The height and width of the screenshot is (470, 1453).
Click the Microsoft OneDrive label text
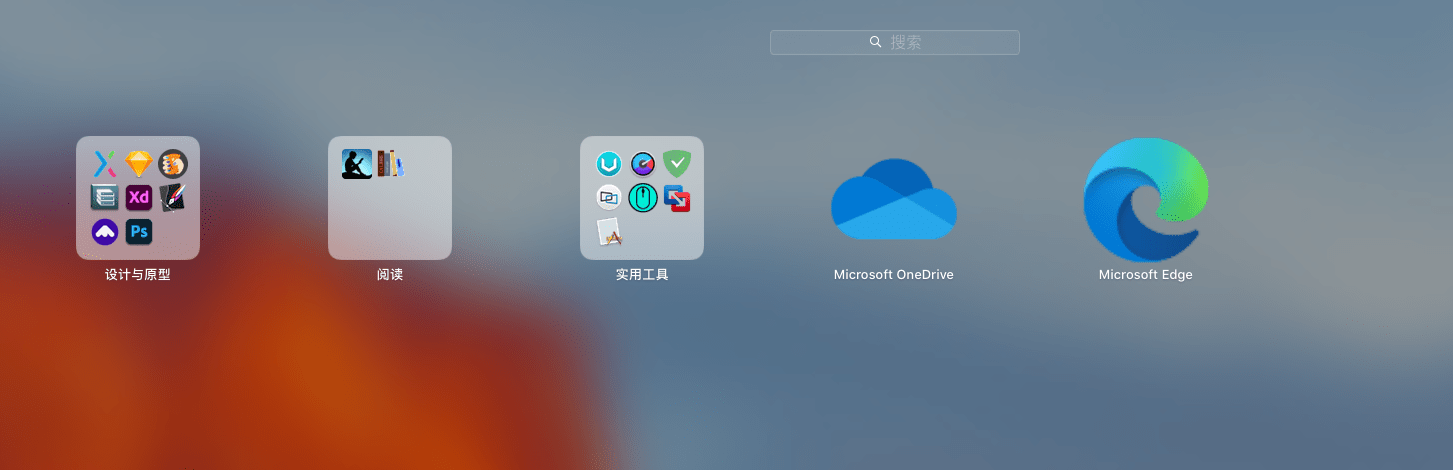(x=894, y=274)
